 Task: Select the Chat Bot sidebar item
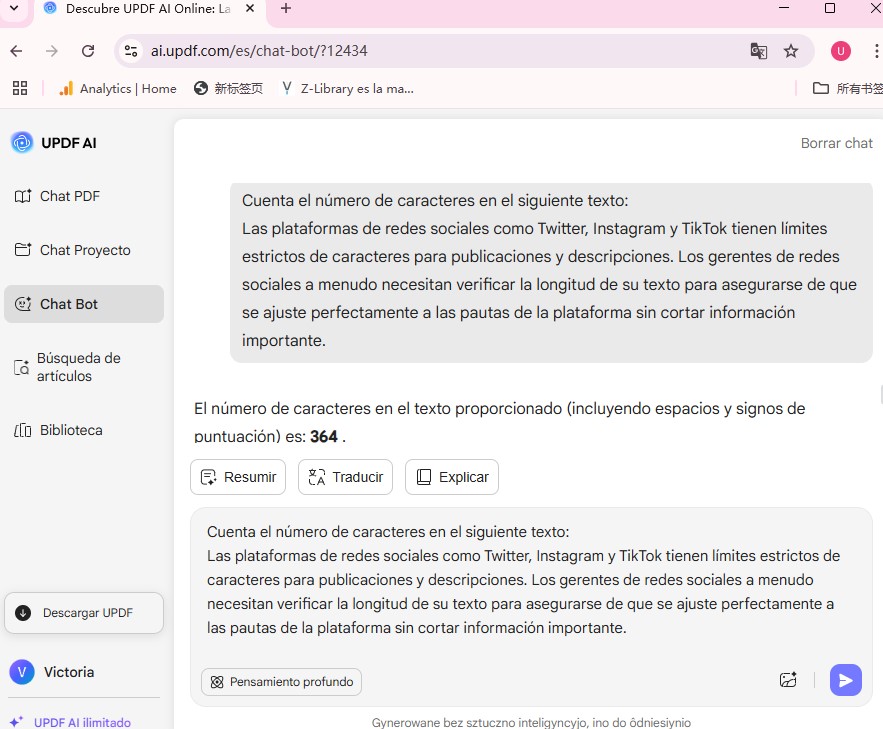click(x=84, y=304)
